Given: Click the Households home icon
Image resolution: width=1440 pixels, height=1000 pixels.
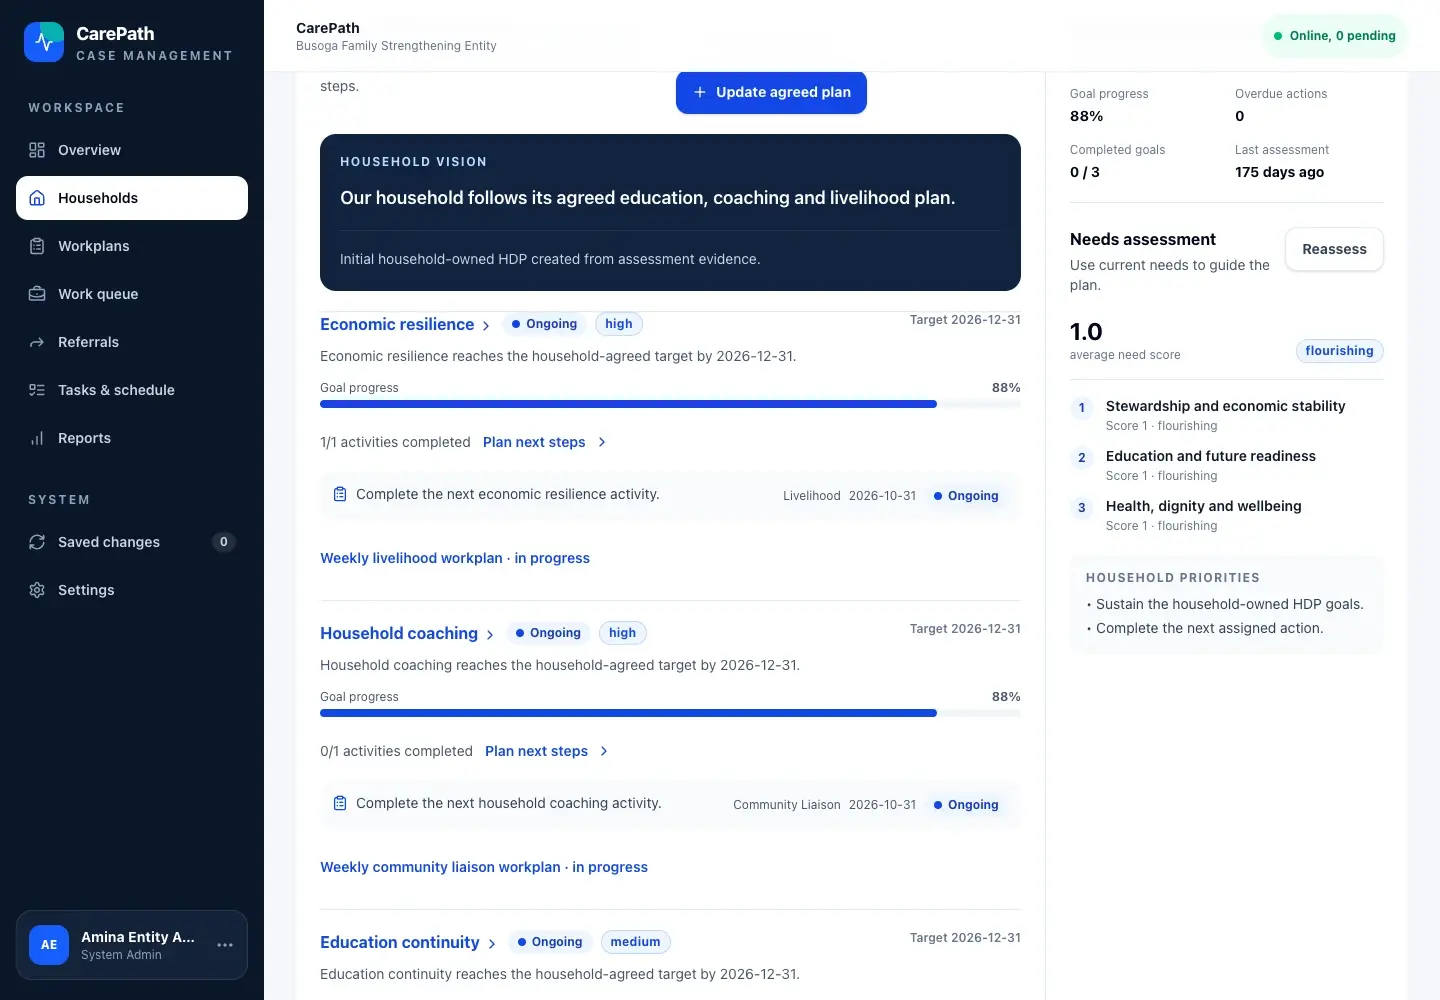Looking at the screenshot, I should (x=37, y=198).
